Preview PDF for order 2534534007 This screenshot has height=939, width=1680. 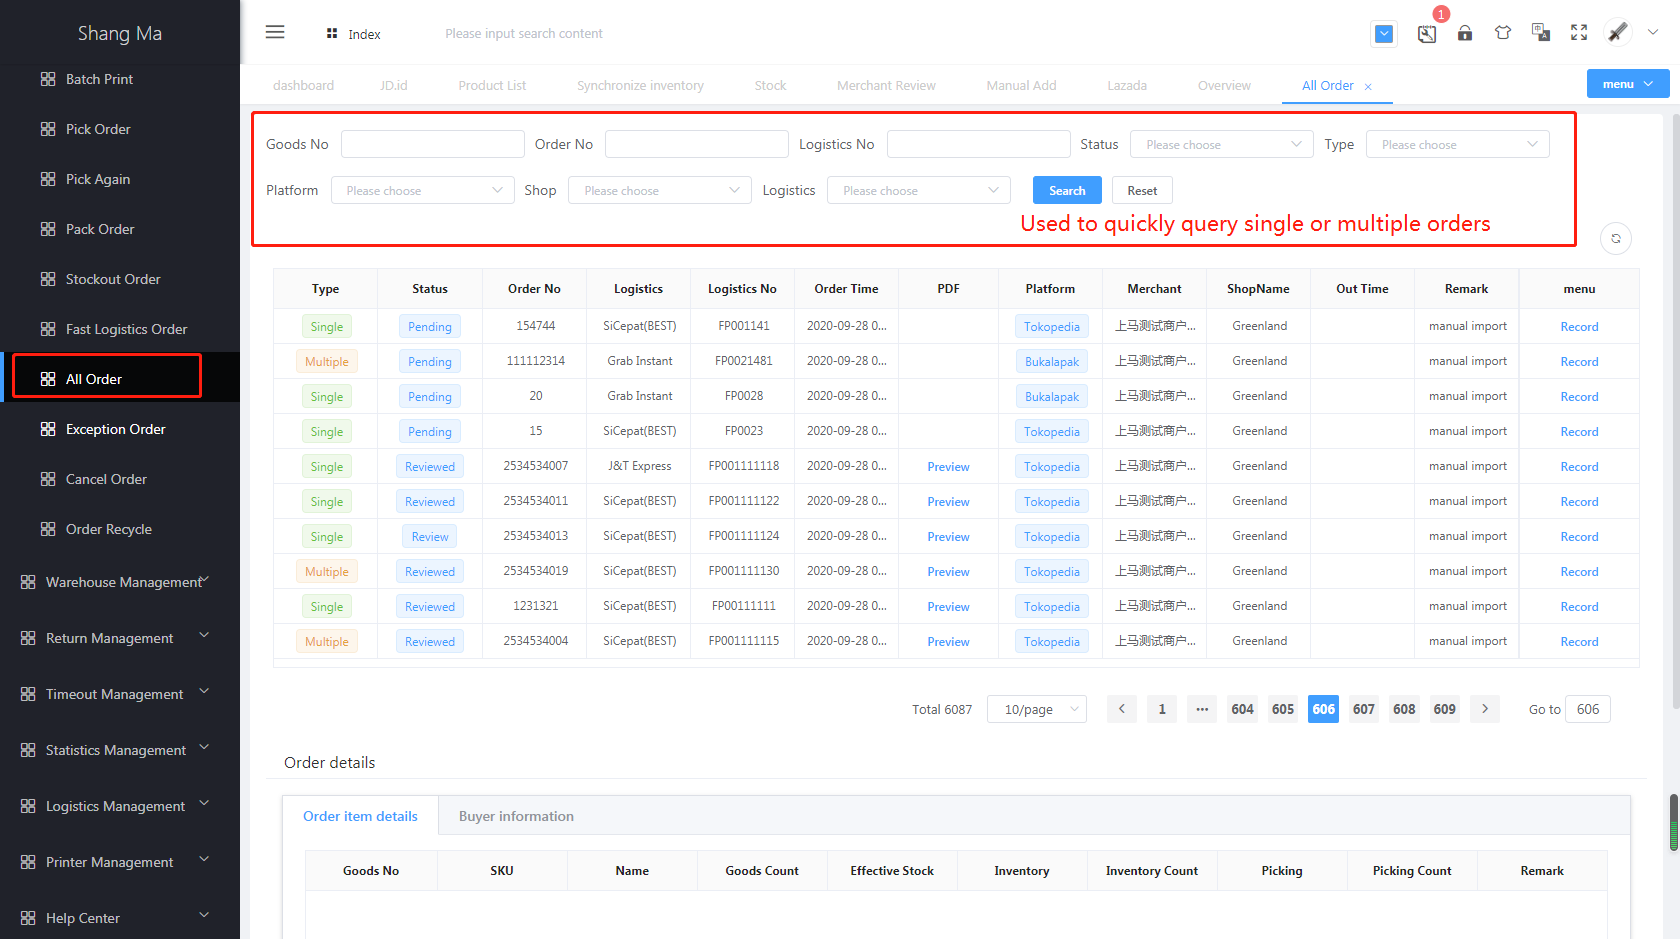tap(948, 467)
